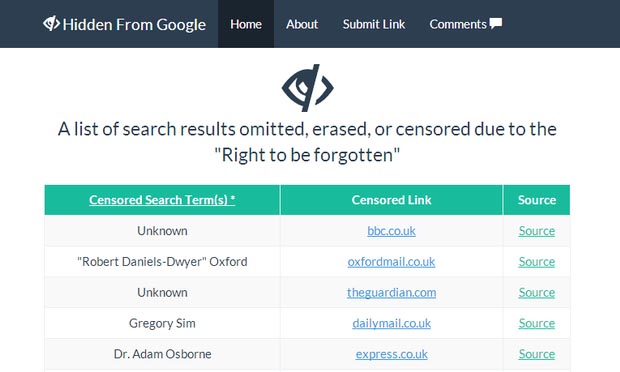Click the Hidden From Google brand title
The width and height of the screenshot is (620, 372).
[134, 25]
